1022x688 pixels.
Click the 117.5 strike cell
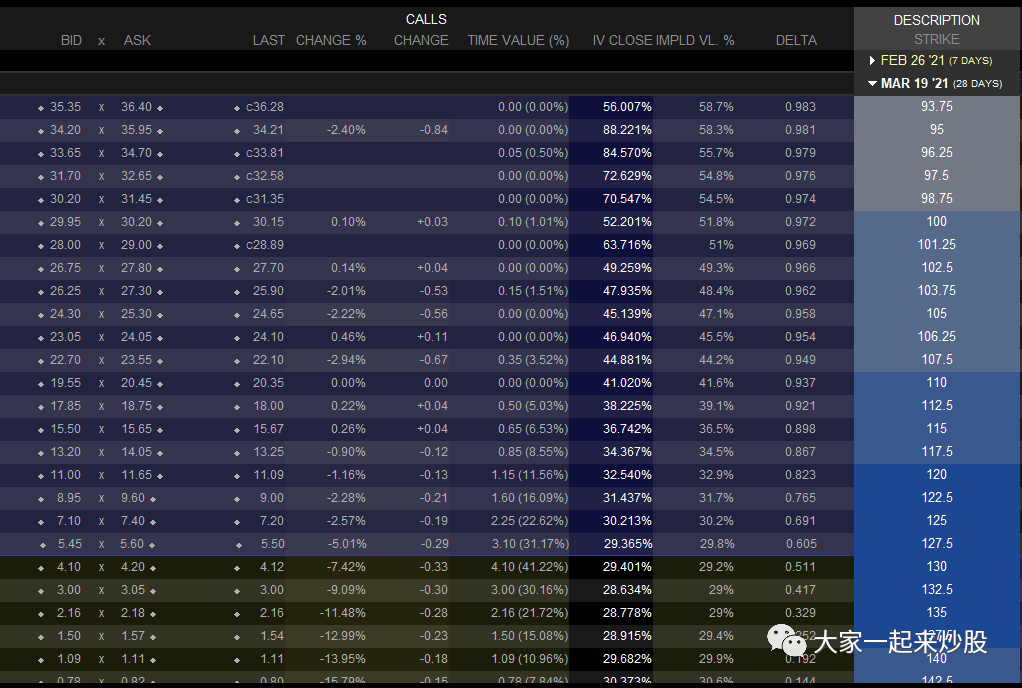click(x=937, y=452)
